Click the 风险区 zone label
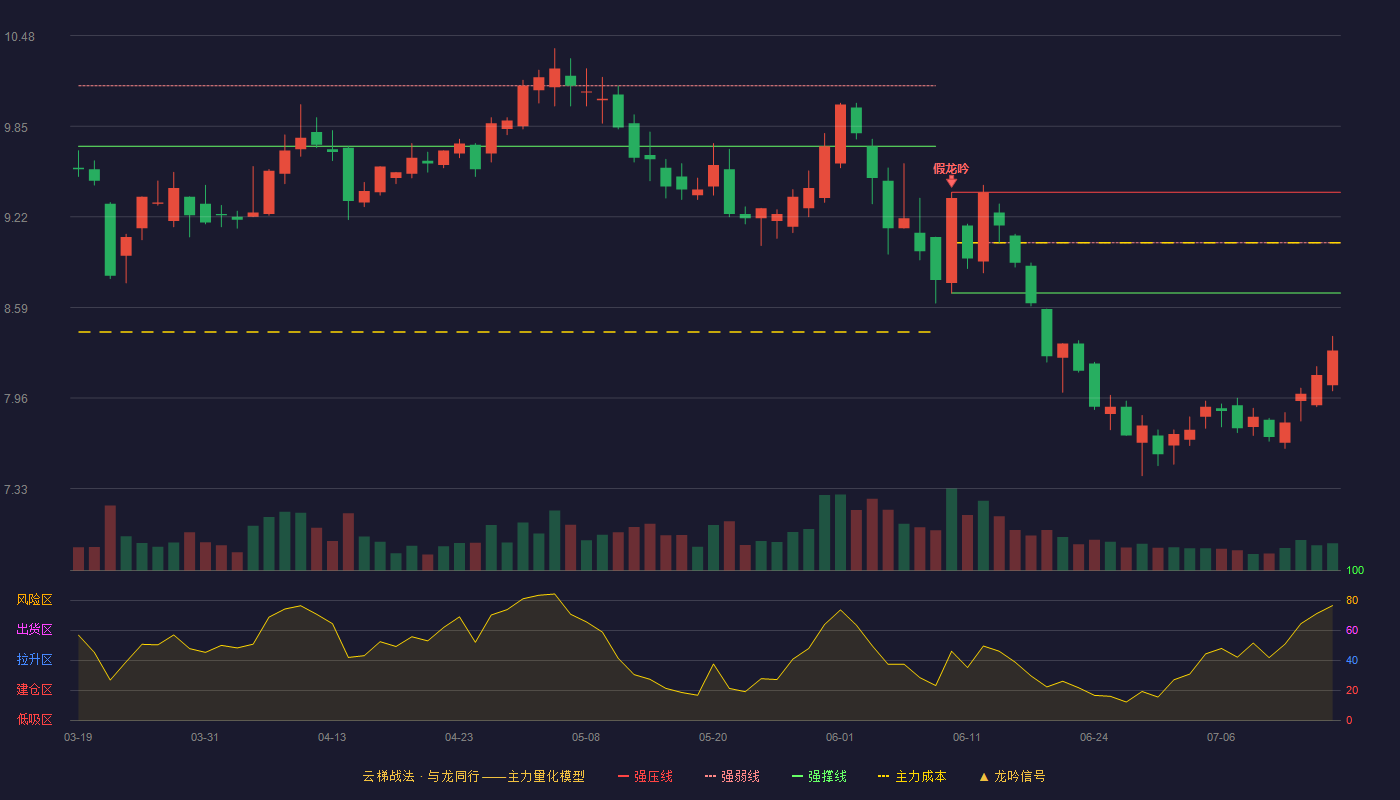Image resolution: width=1400 pixels, height=800 pixels. tap(34, 600)
